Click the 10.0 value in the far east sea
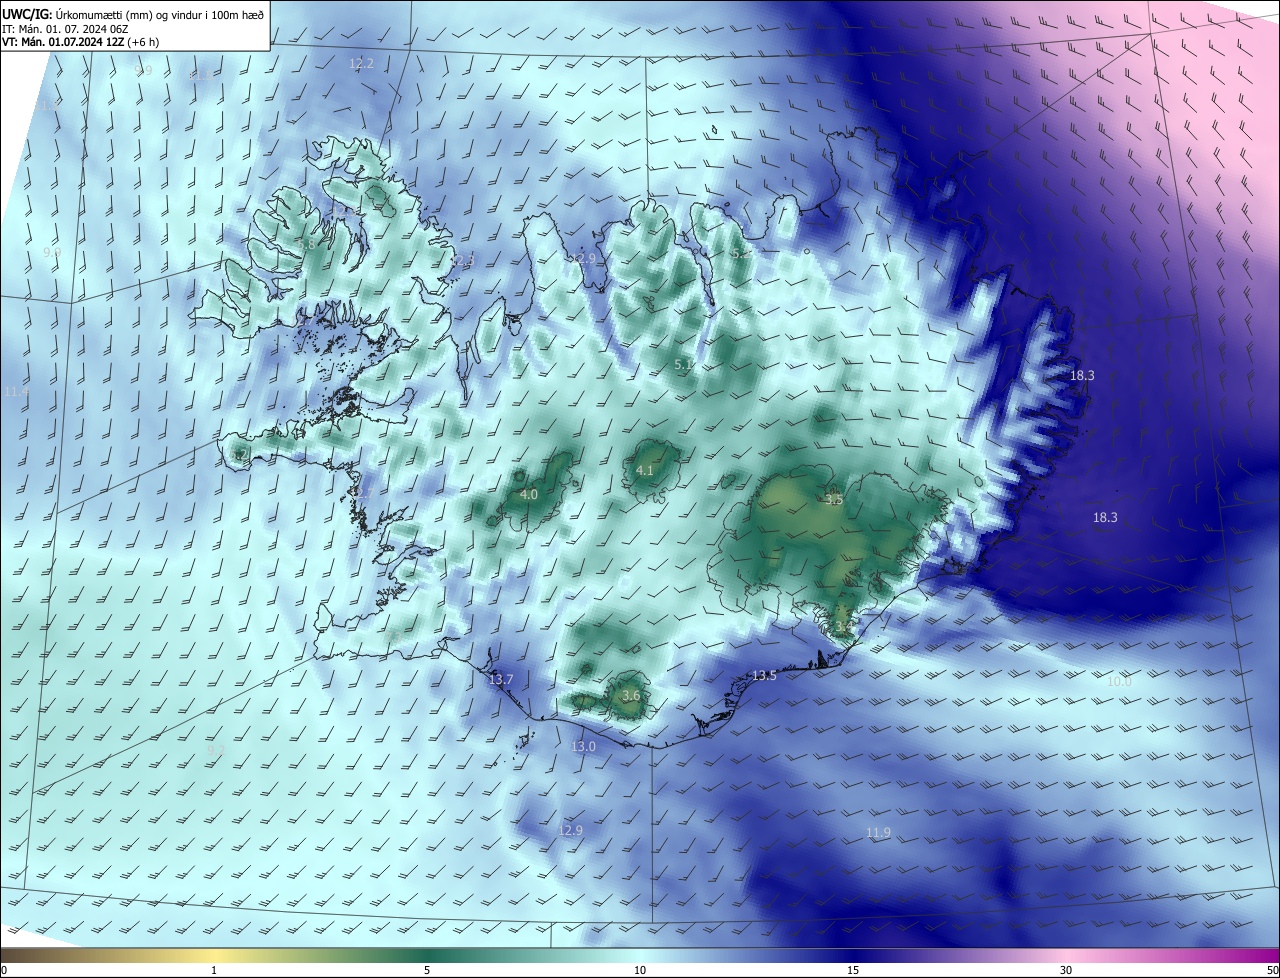The image size is (1280, 978). 1119,681
